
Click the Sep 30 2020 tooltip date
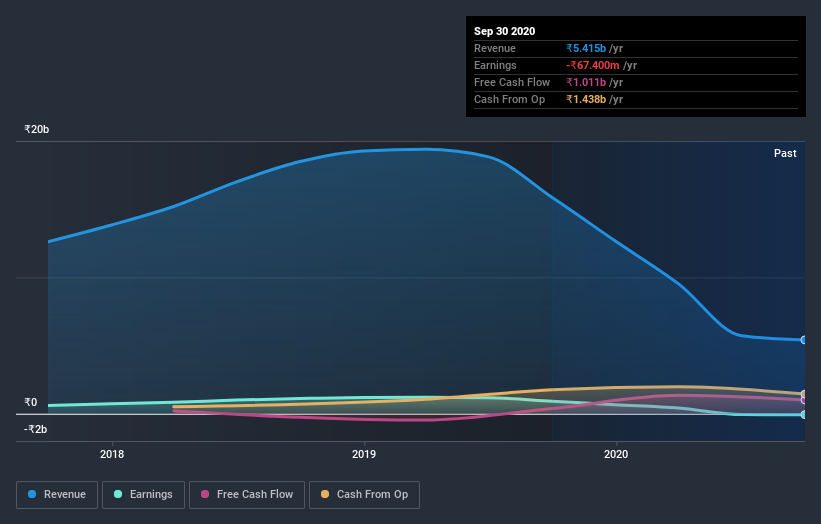tap(504, 31)
